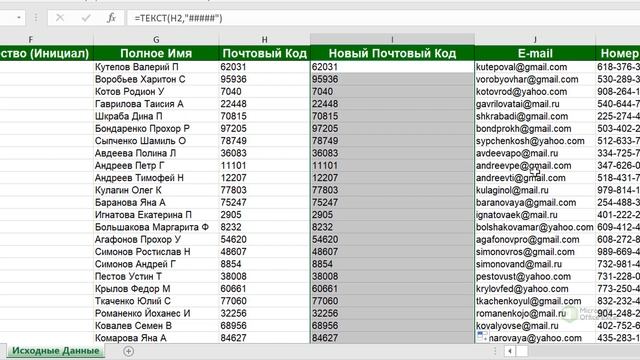This screenshot has width=640, height=360.
Task: Select the cell Симонов Ростислав Н
Action: [x=156, y=252]
